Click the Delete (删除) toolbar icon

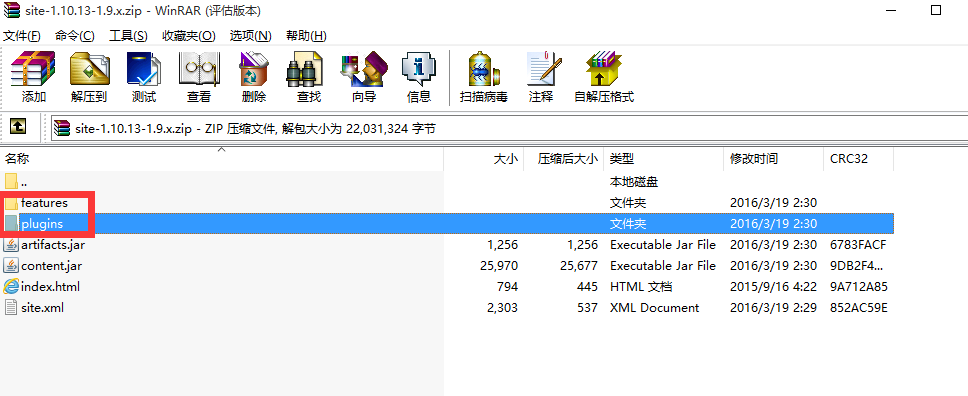[254, 68]
